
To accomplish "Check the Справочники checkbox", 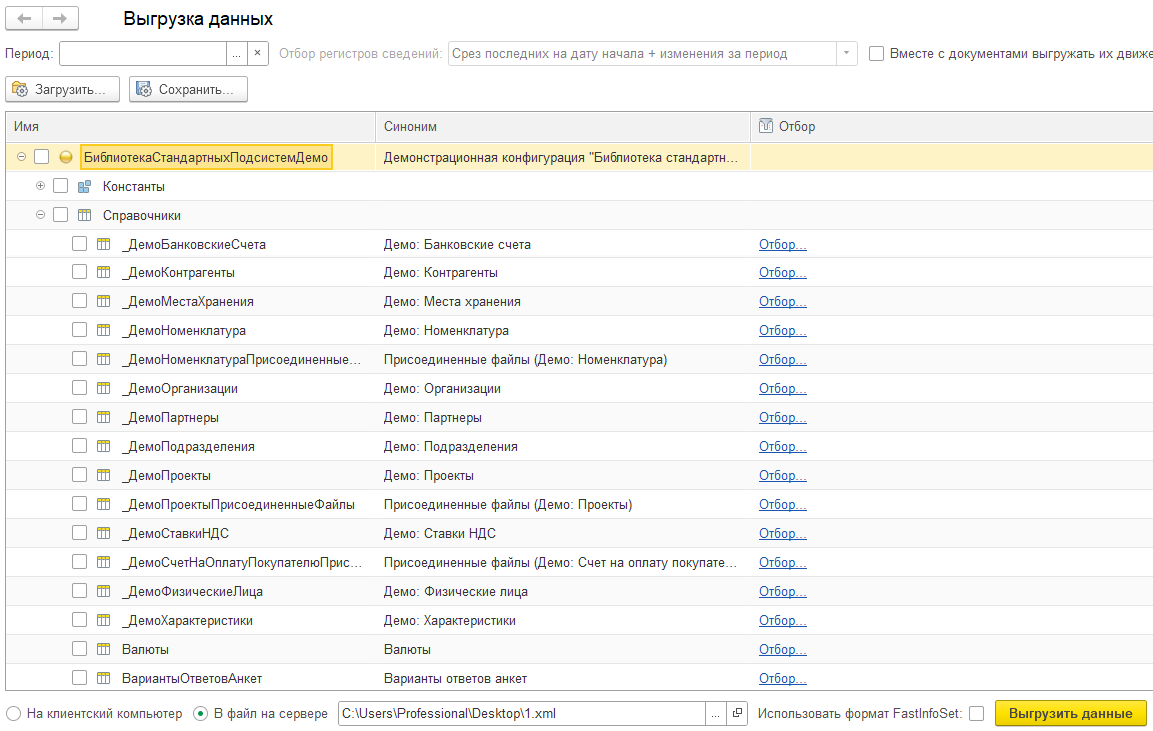I will coord(60,215).
